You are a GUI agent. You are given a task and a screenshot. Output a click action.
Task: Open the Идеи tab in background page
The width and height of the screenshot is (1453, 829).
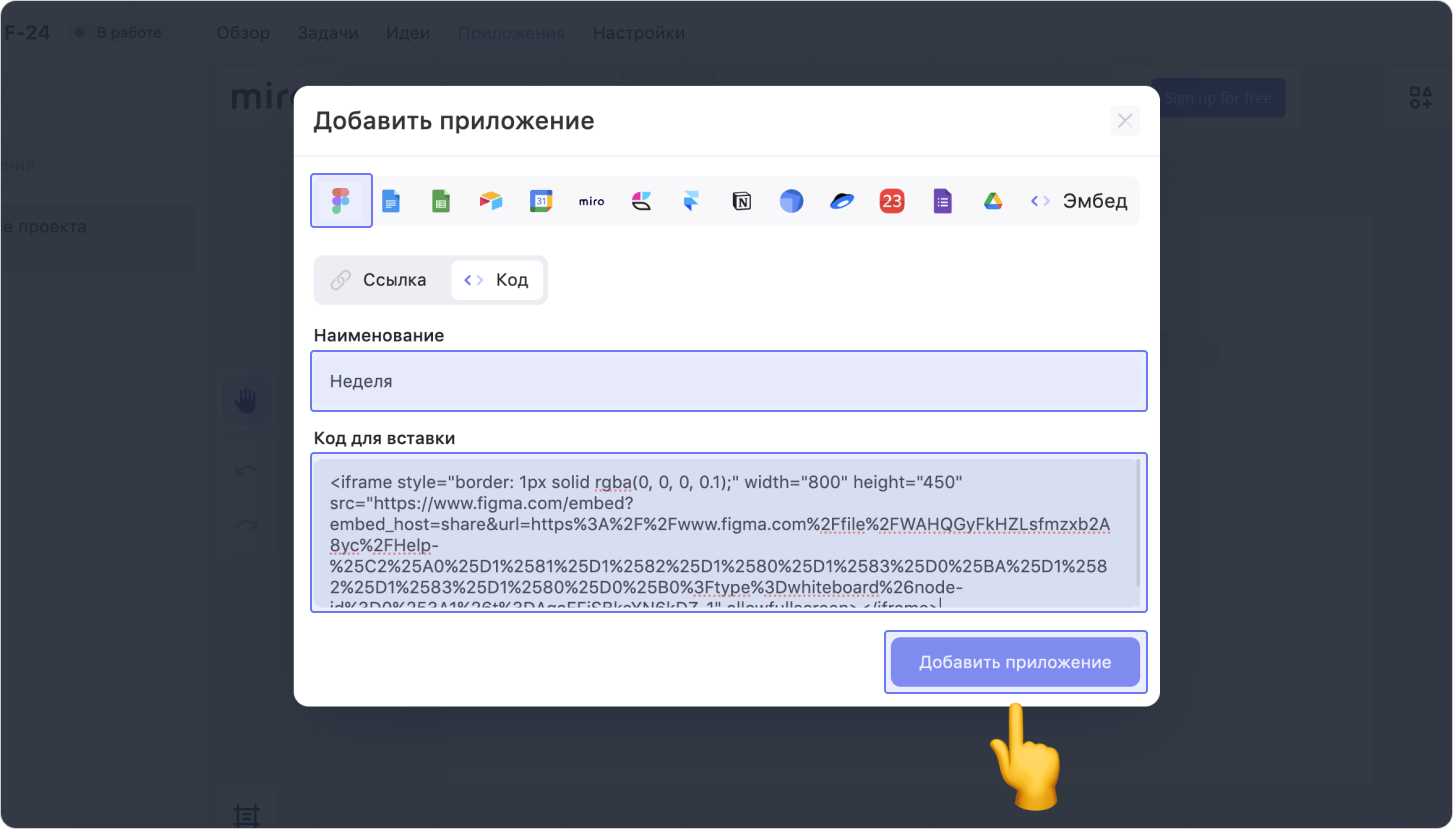pos(408,33)
